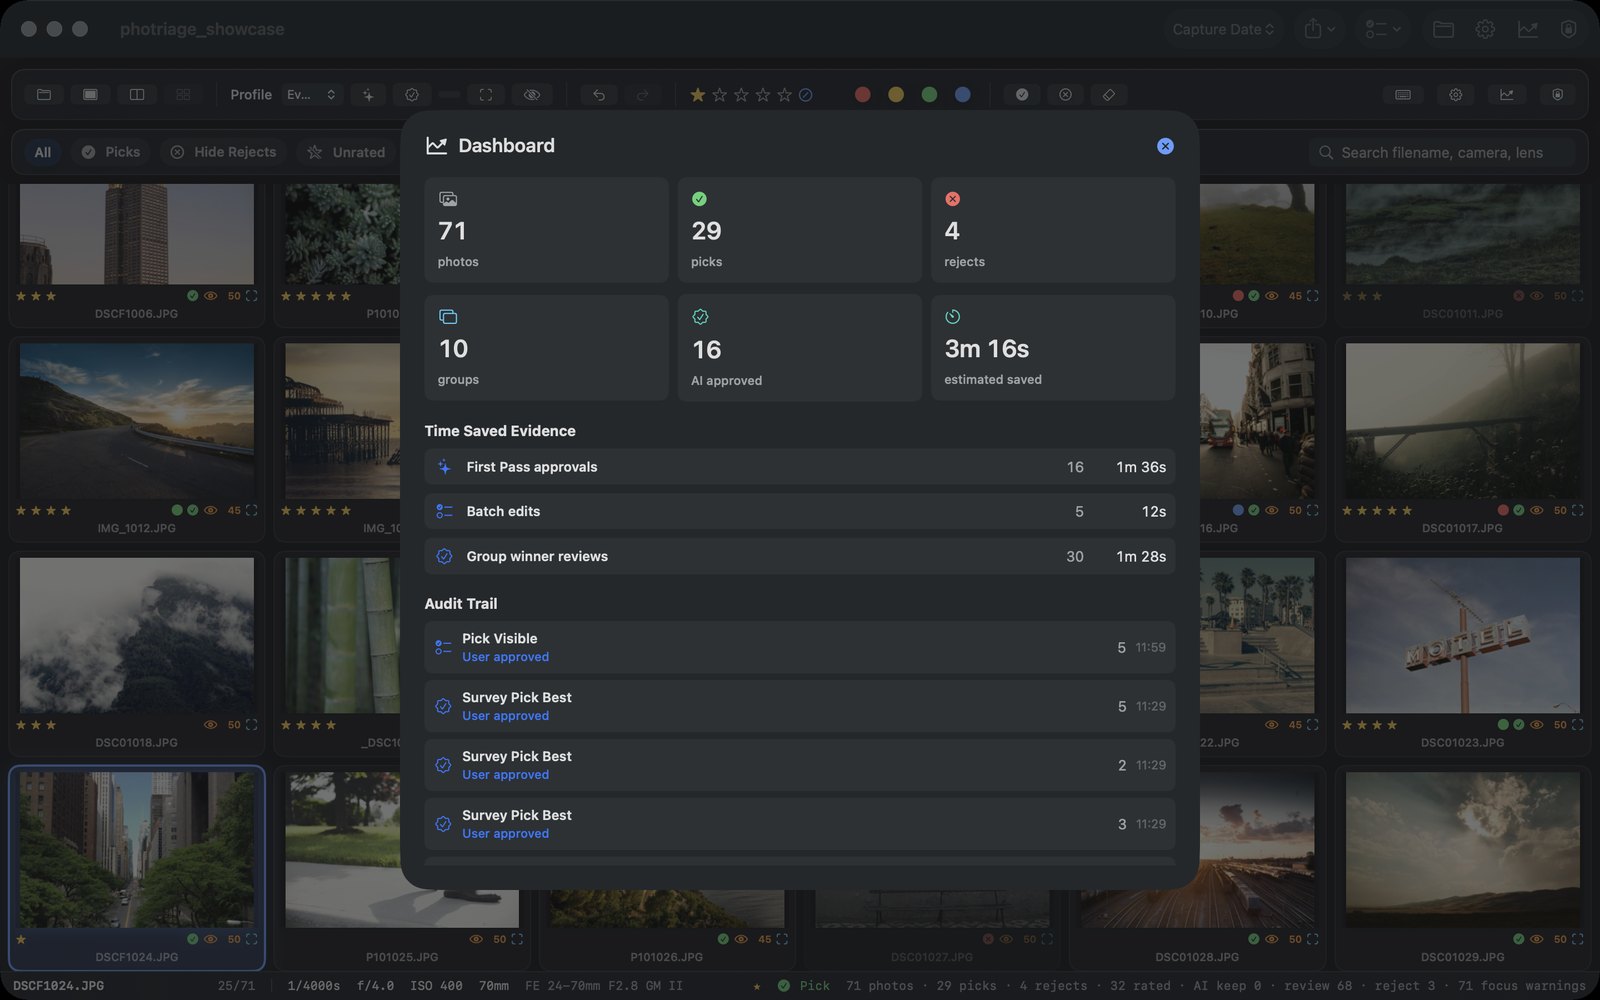Viewport: 1600px width, 1000px height.
Task: Open the checklist batch actions dropdown
Action: tap(1383, 29)
